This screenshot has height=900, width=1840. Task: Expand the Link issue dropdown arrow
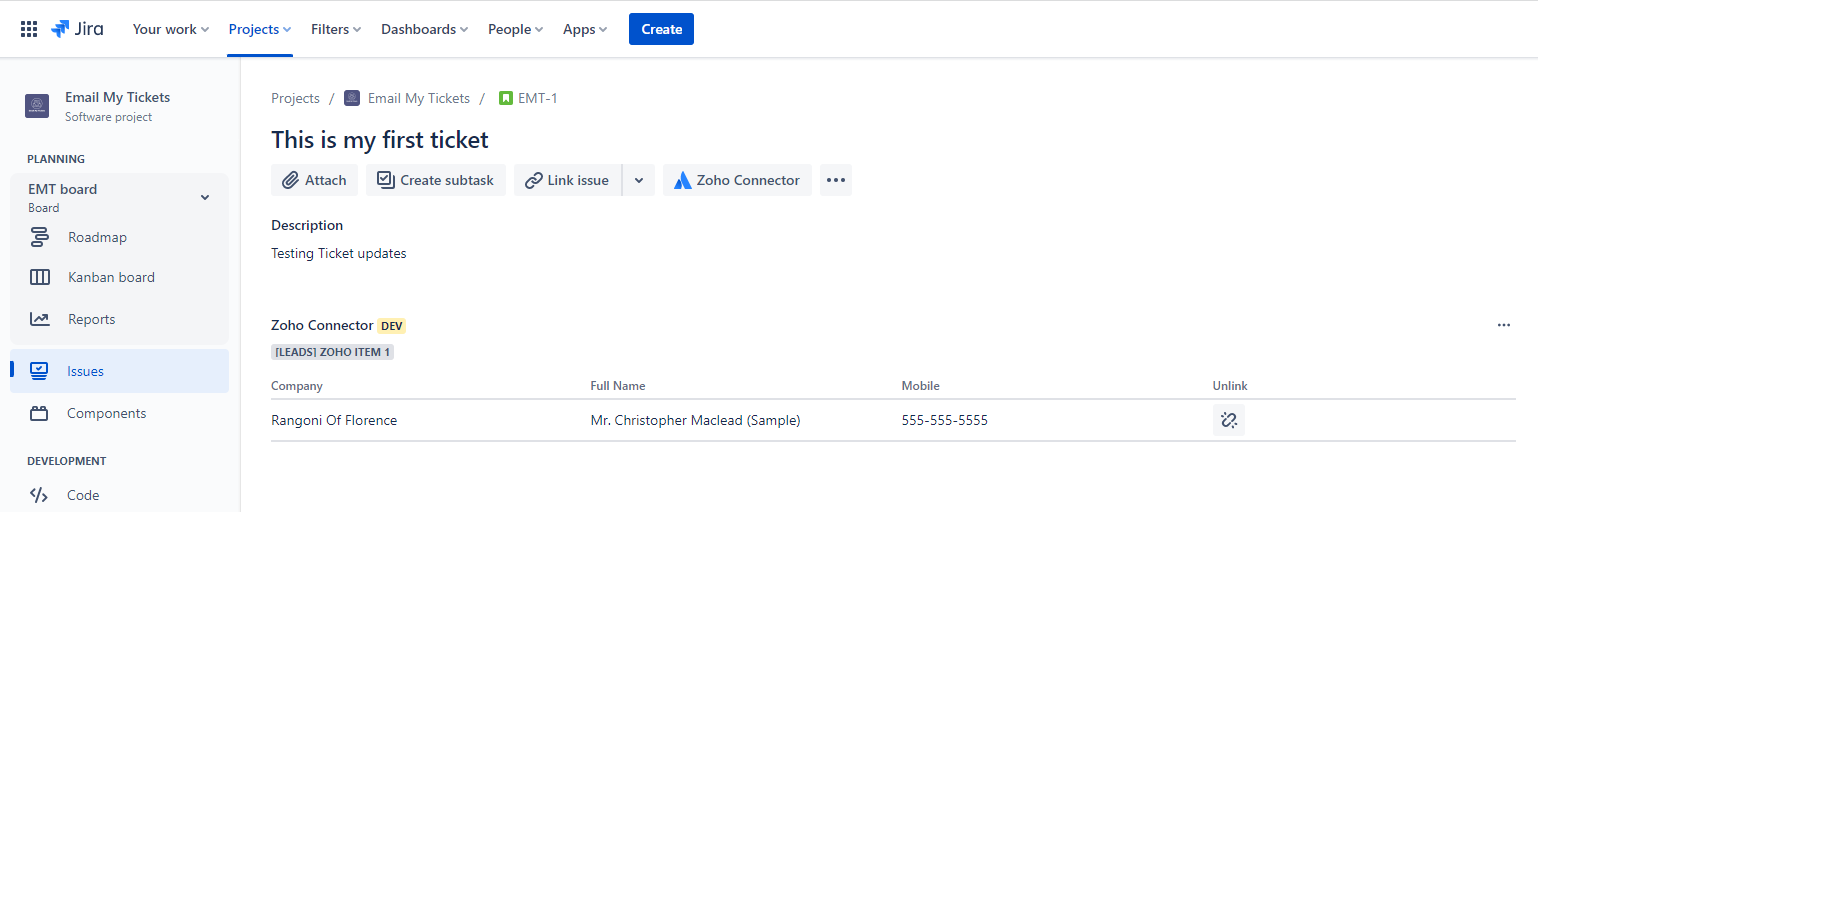[x=639, y=180]
